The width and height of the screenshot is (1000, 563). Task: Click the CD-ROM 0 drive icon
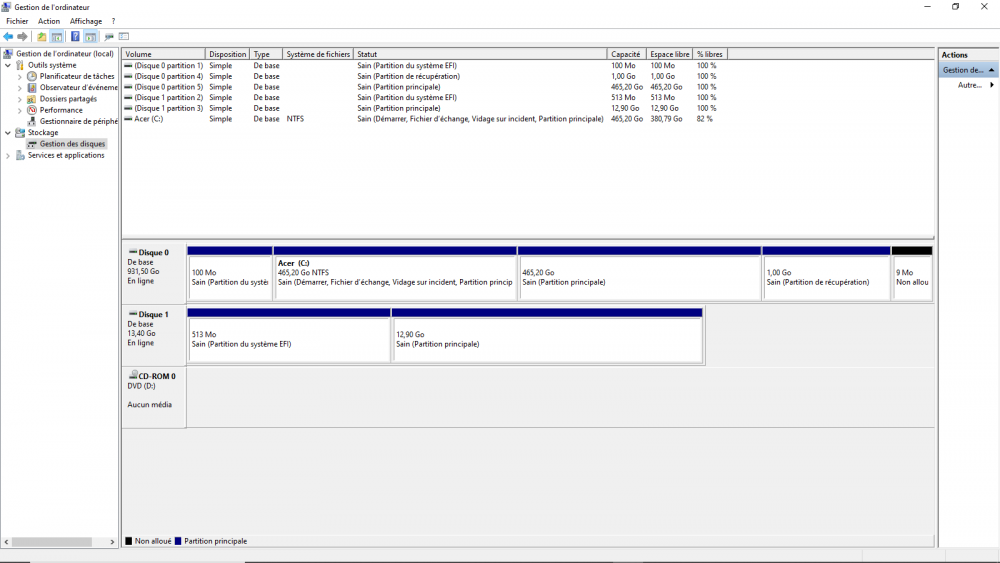coord(133,376)
